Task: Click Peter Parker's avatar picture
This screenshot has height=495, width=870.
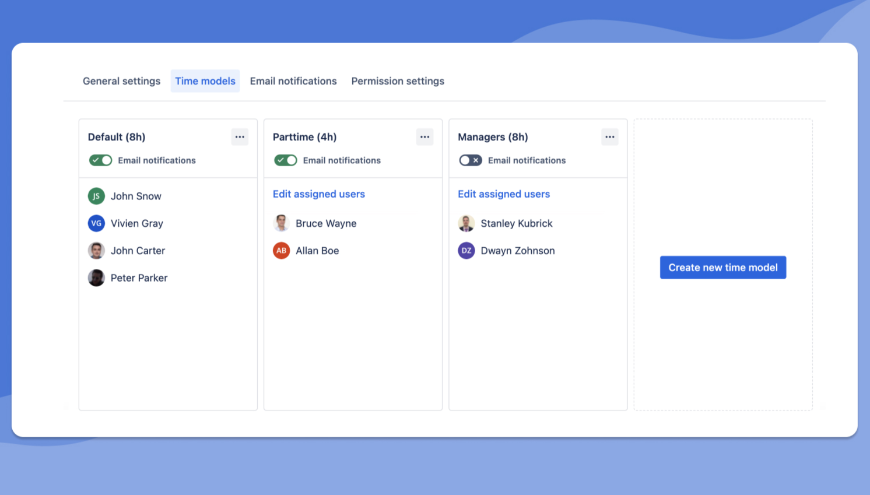Action: (96, 277)
